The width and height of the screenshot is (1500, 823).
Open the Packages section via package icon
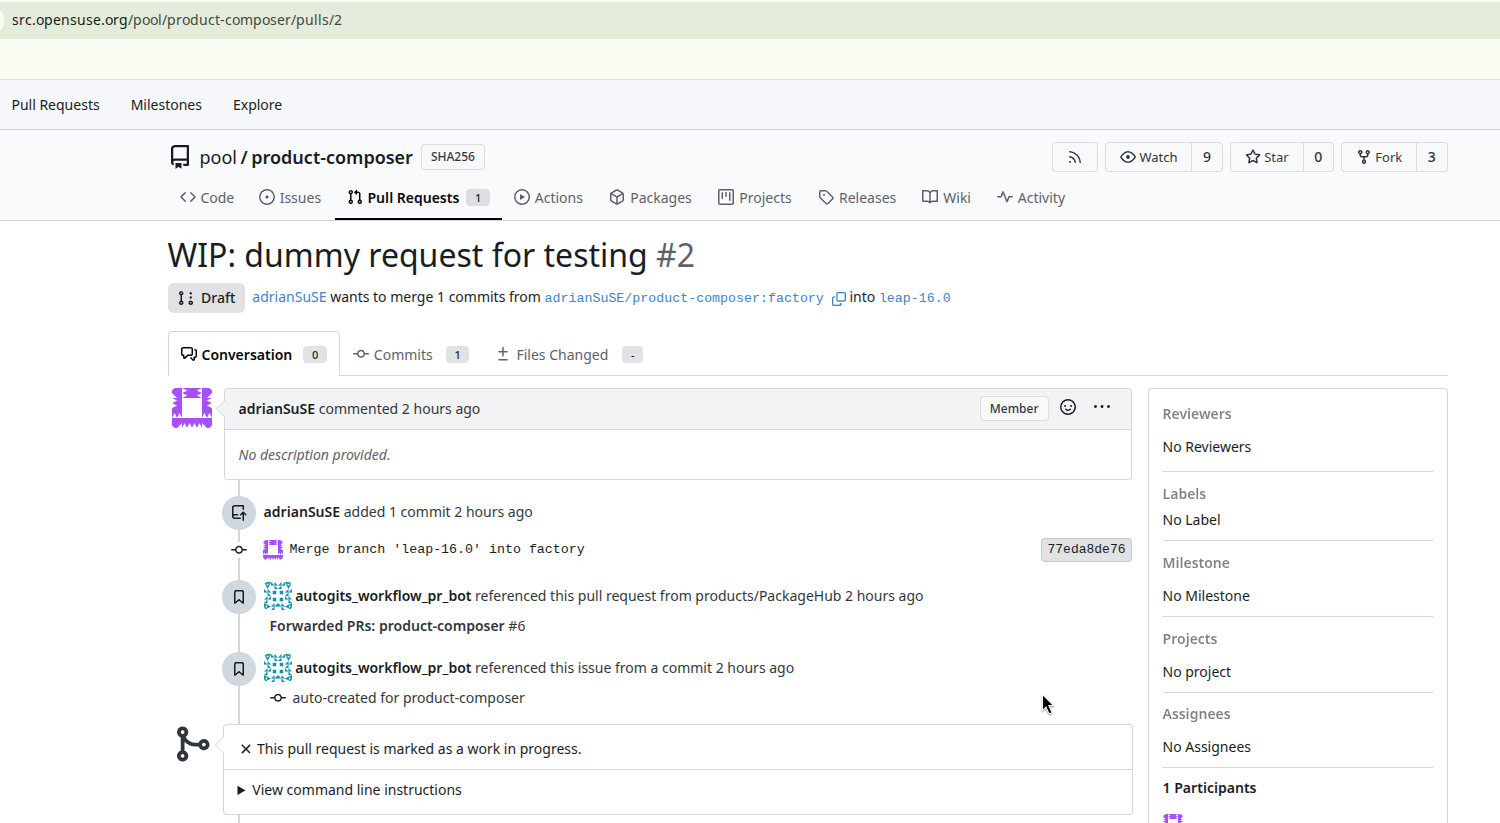coord(617,197)
